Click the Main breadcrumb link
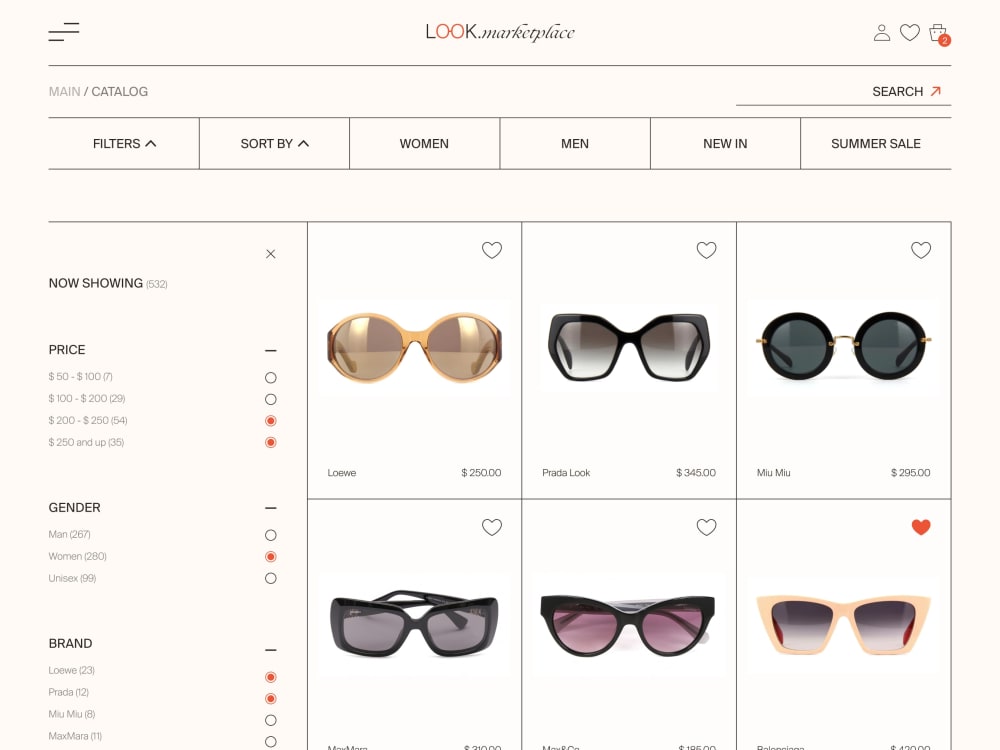 point(64,91)
